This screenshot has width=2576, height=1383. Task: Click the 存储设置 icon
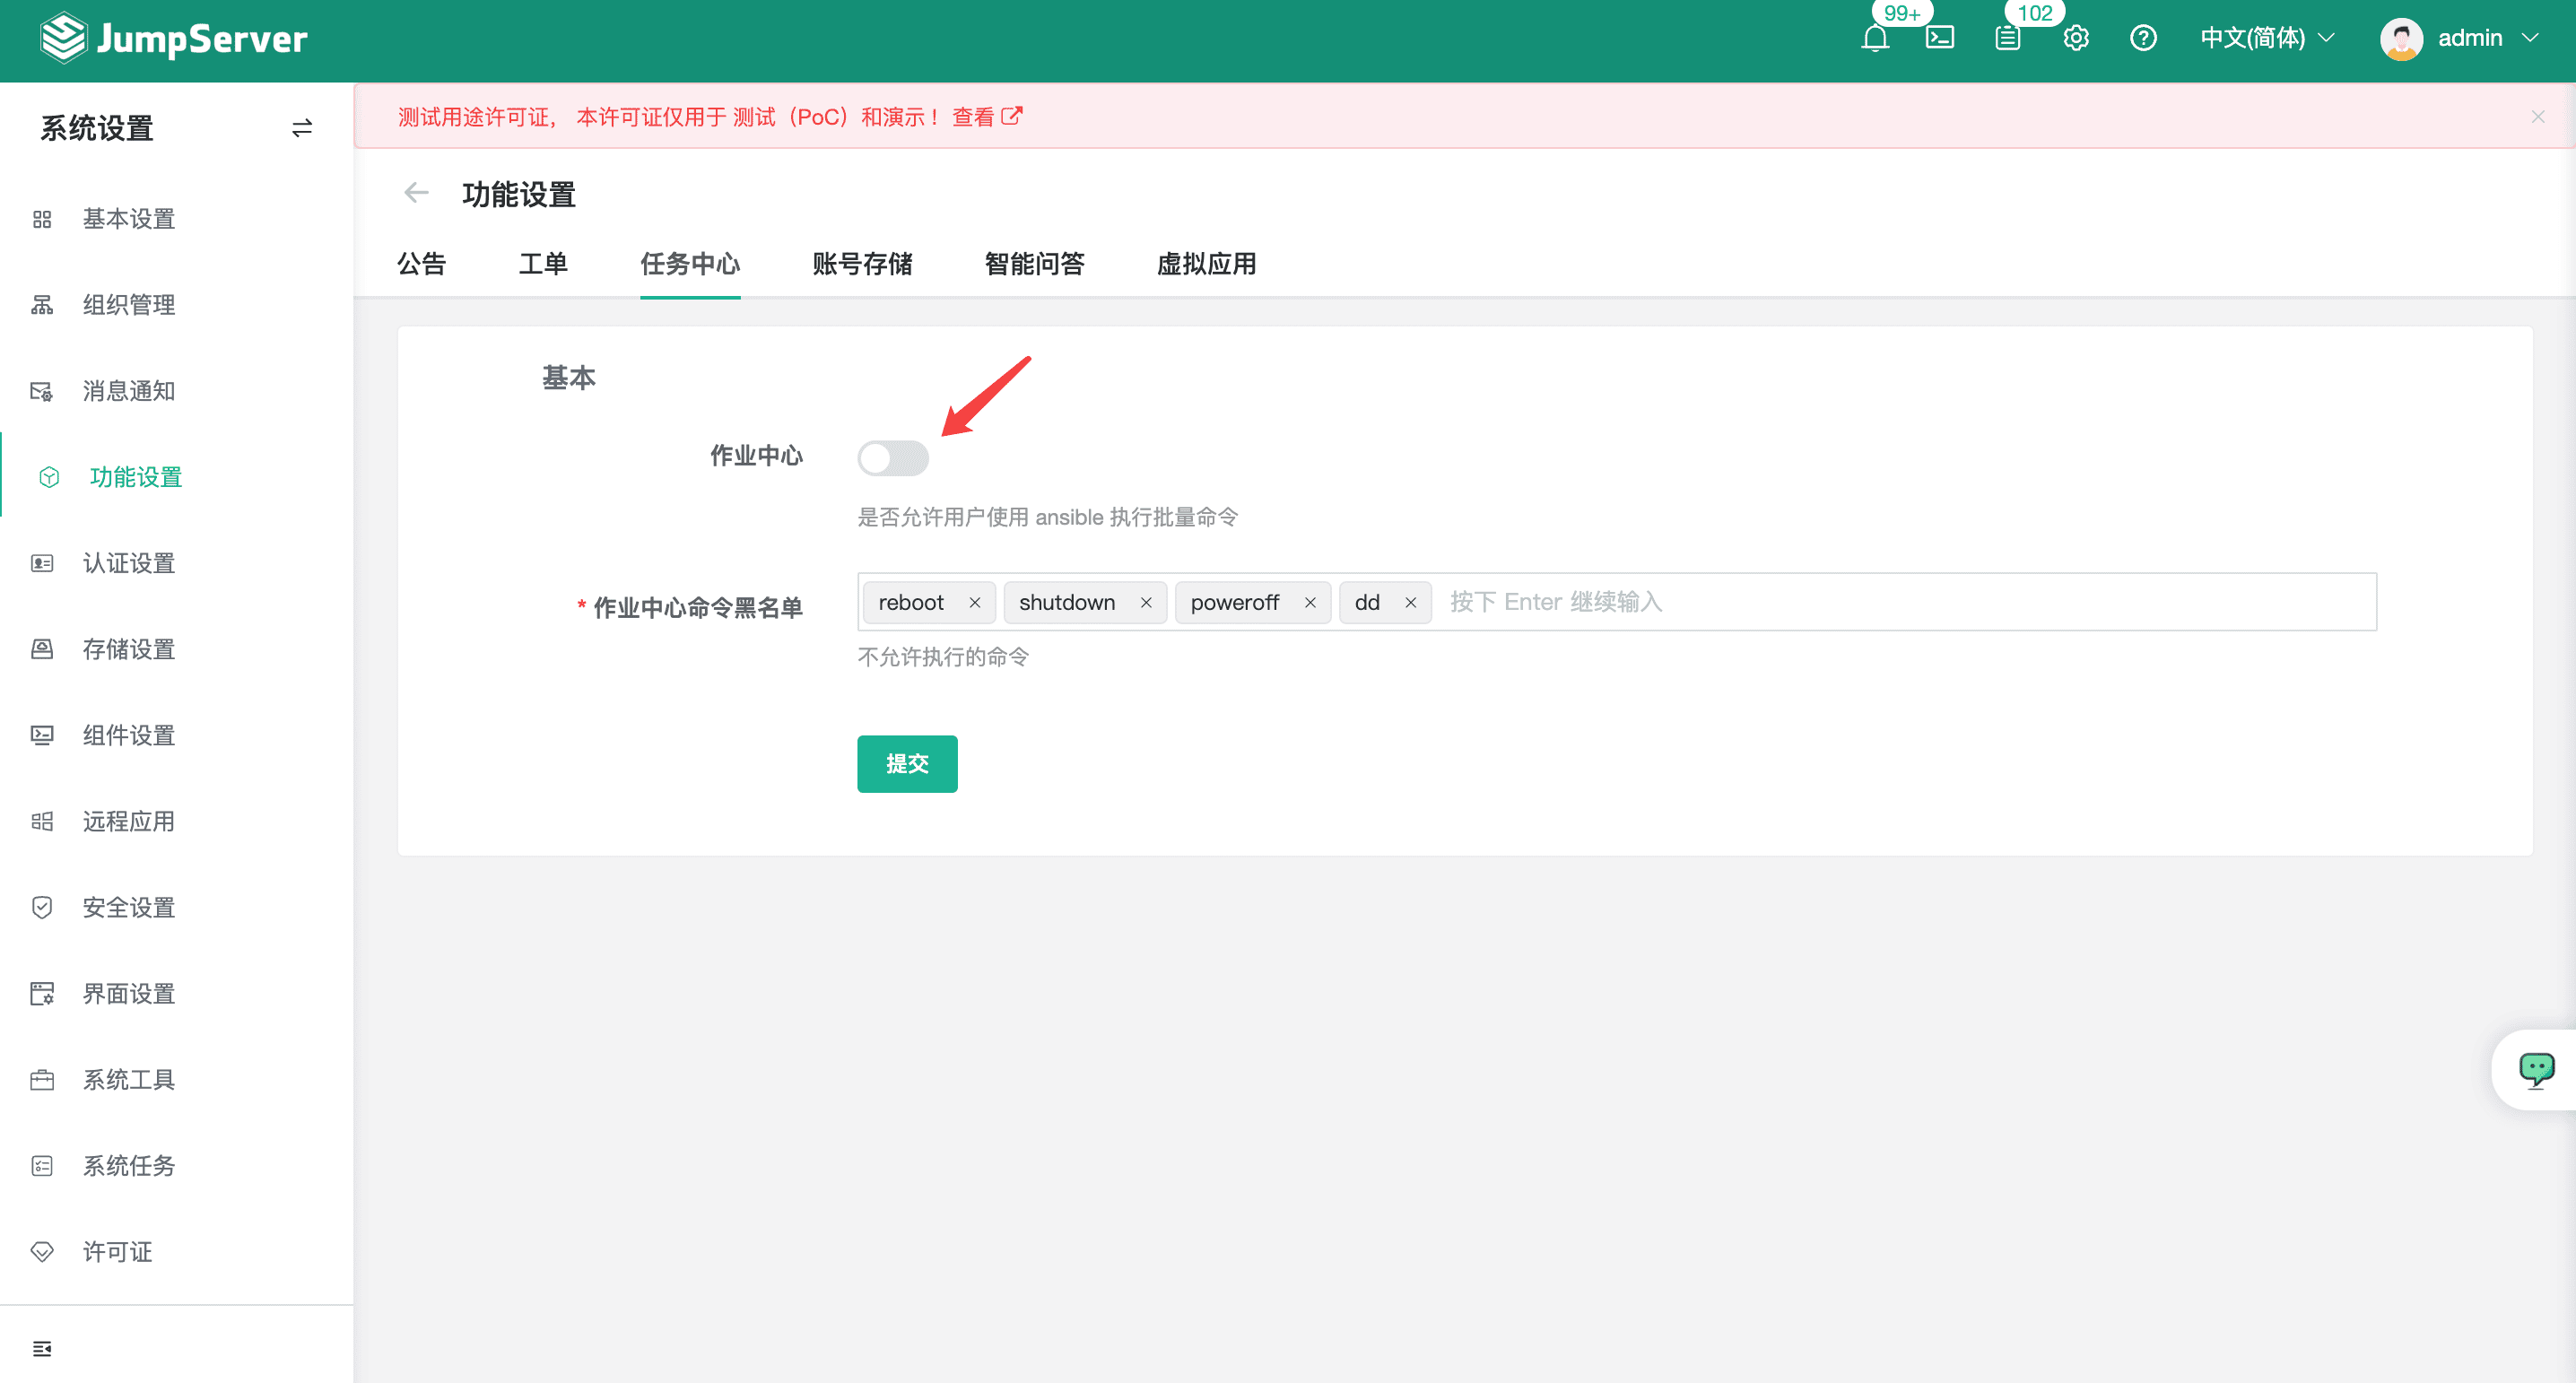(x=42, y=649)
